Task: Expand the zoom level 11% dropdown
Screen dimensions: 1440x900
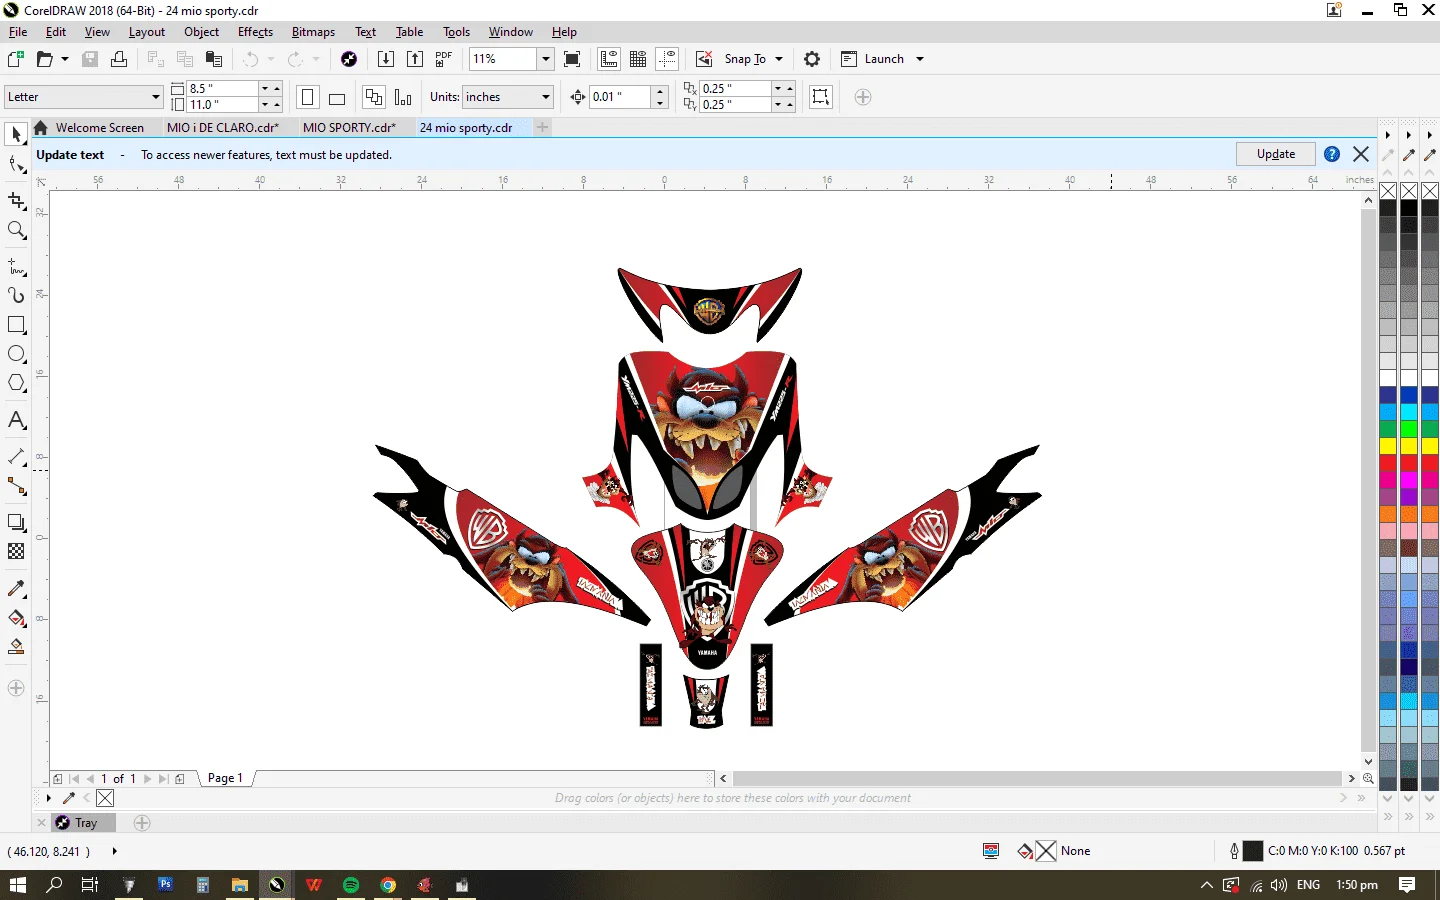Action: (546, 59)
